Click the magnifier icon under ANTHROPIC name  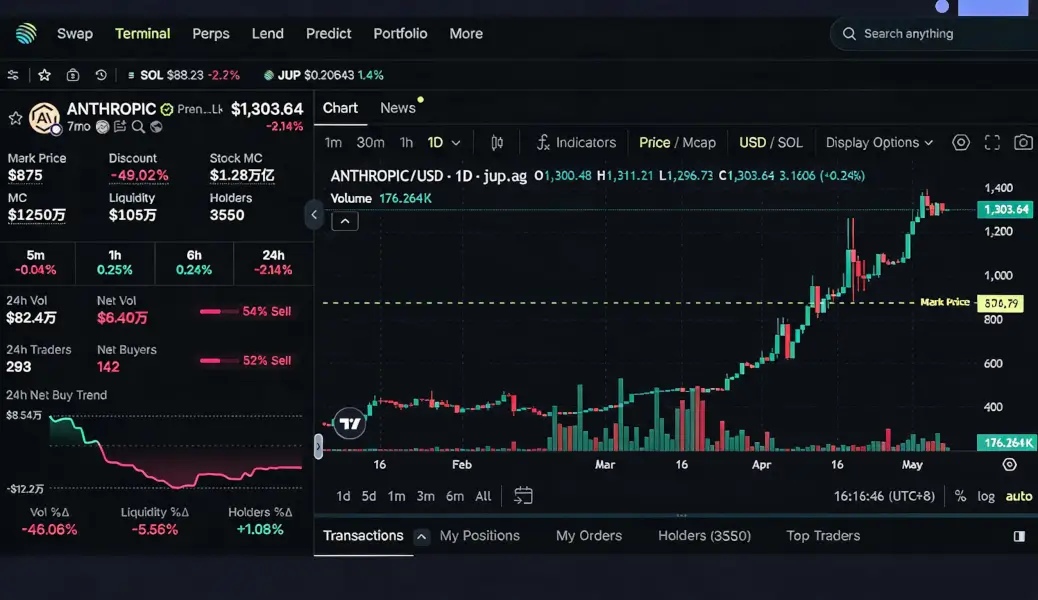(138, 126)
